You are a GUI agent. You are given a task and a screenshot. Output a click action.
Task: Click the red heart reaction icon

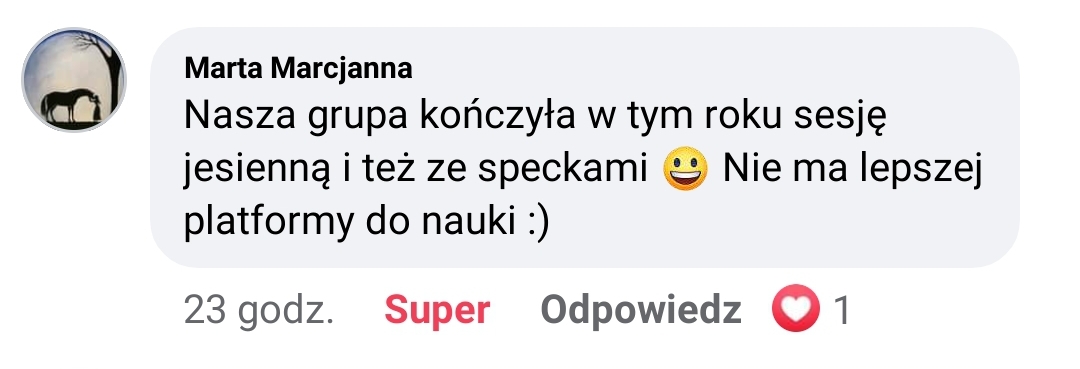pyautogui.click(x=796, y=308)
